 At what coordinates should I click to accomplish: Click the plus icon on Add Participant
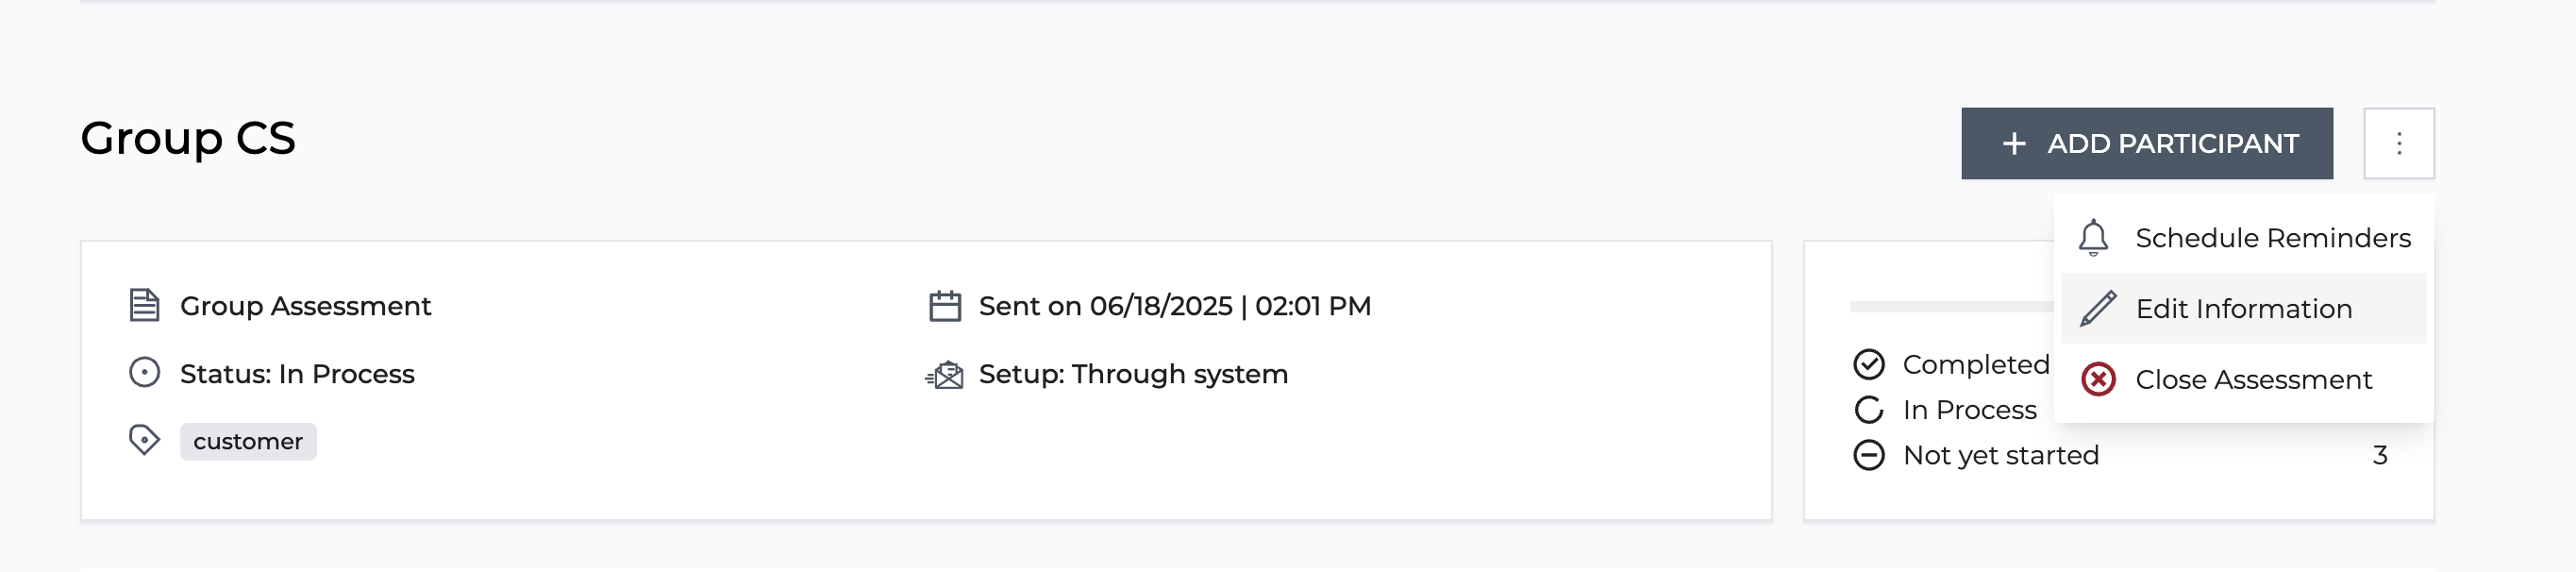pos(2014,144)
